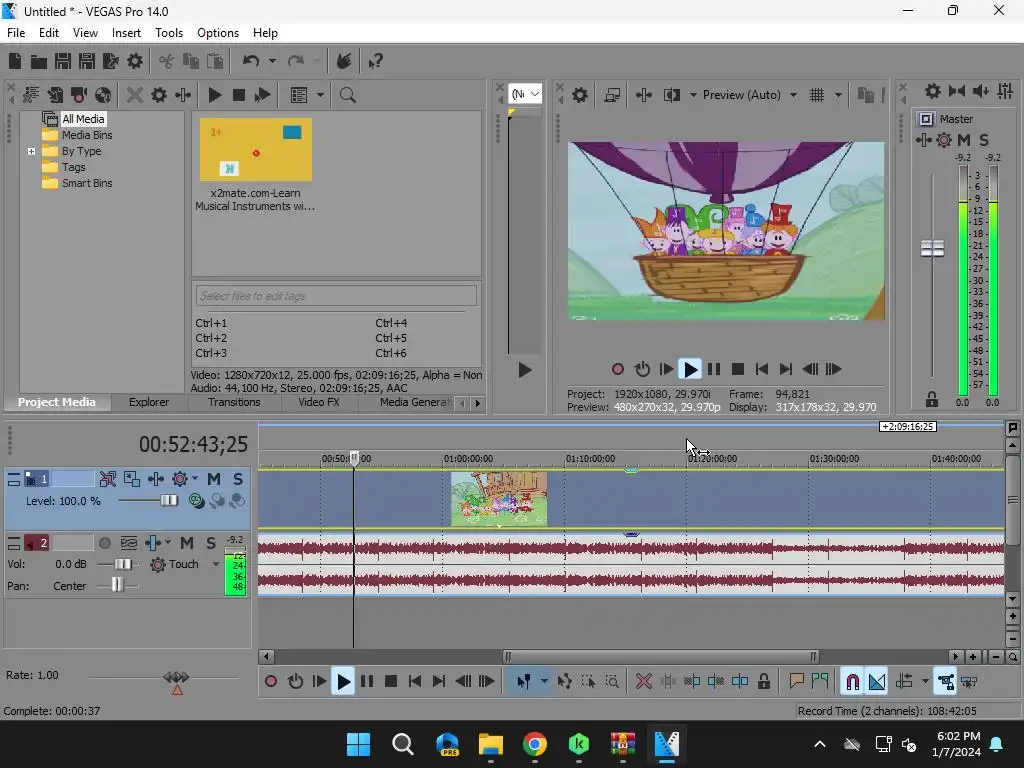
Task: Toggle Mute on Master bus
Action: tap(964, 140)
